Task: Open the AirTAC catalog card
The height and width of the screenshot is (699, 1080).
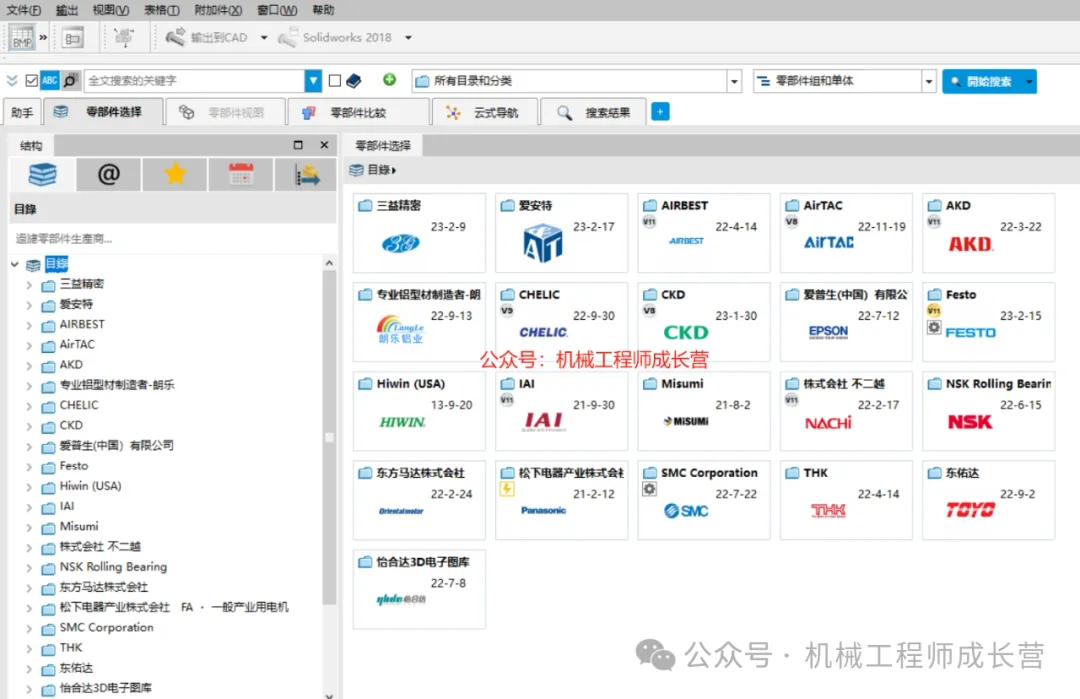Action: (x=846, y=233)
